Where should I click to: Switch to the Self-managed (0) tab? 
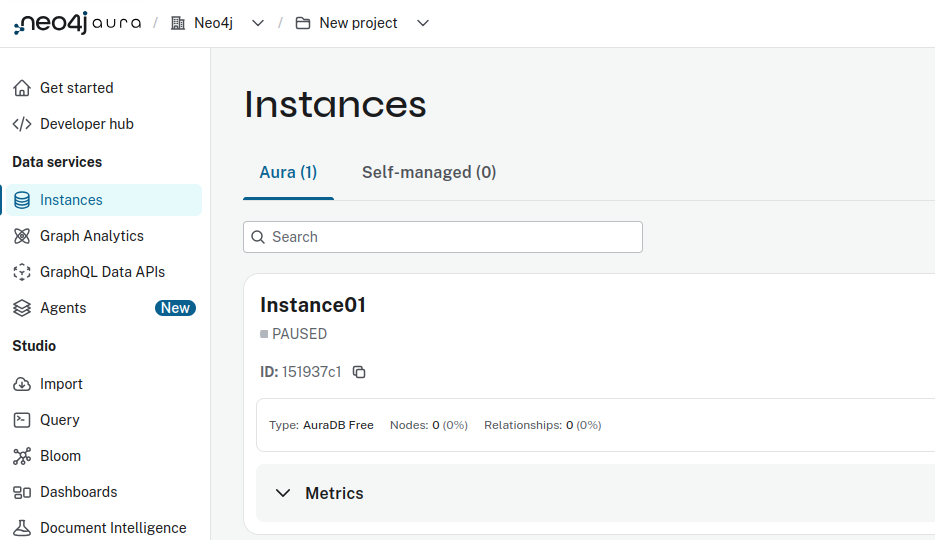coord(429,173)
